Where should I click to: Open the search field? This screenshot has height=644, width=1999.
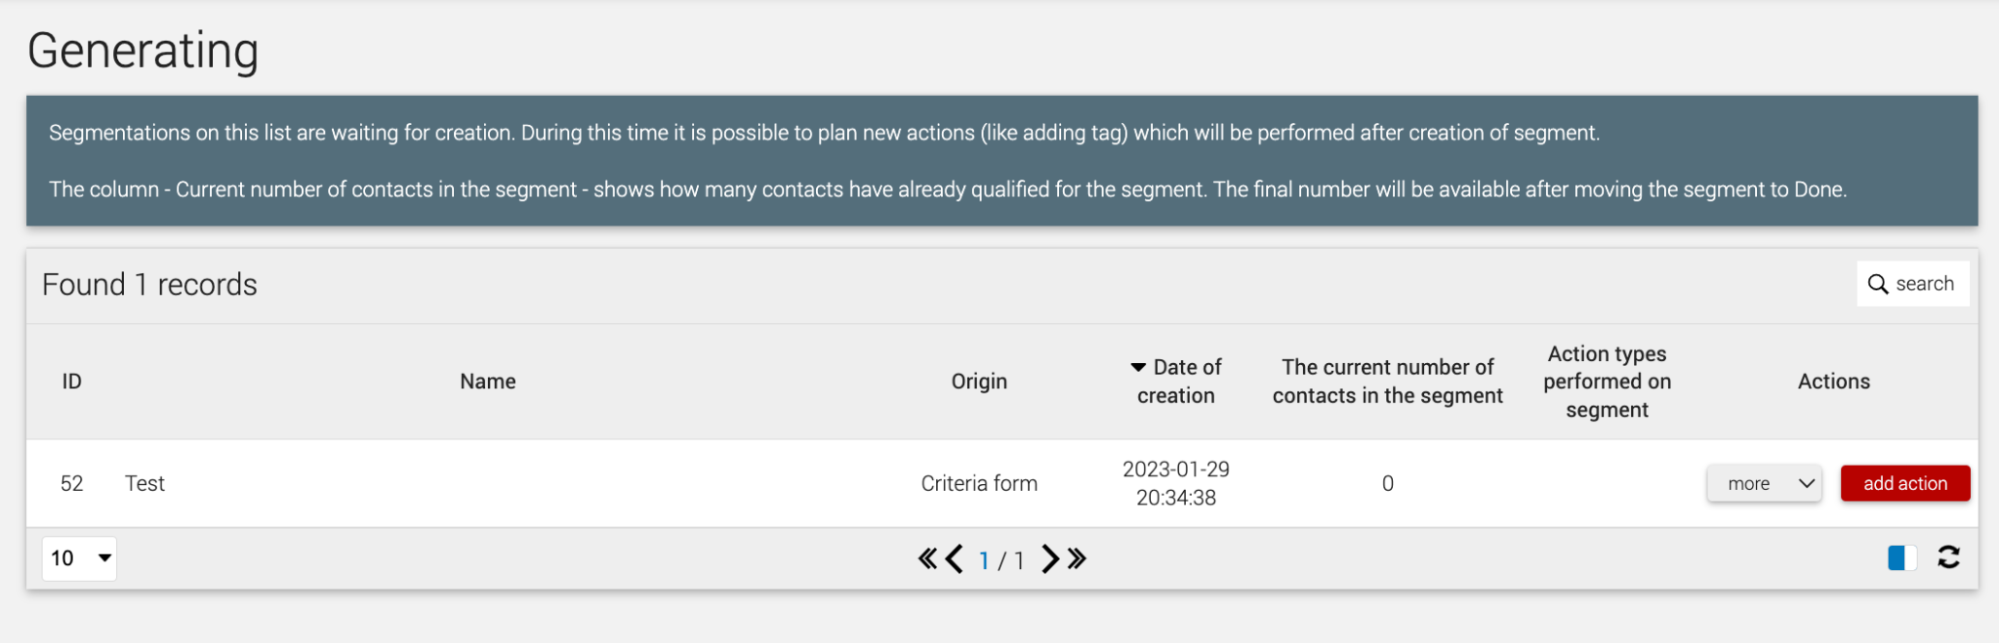1913,284
